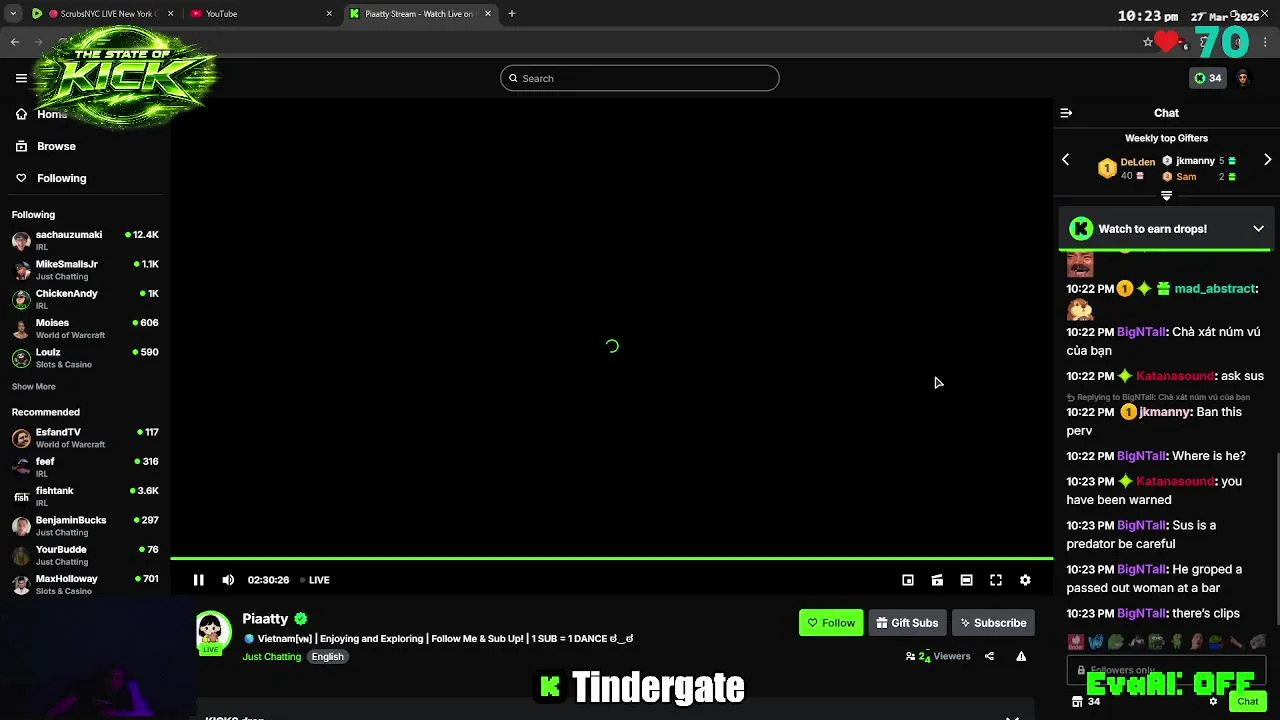Screen dimensions: 1280x720
Task: Open fishtank recommended channel
Action: (x=85, y=497)
